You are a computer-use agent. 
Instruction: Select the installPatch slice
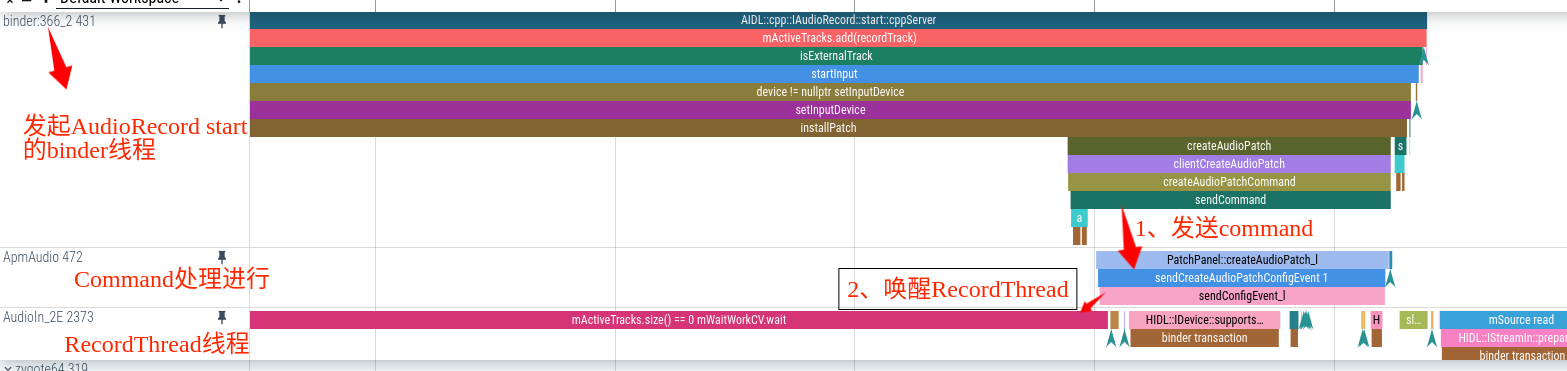click(828, 128)
